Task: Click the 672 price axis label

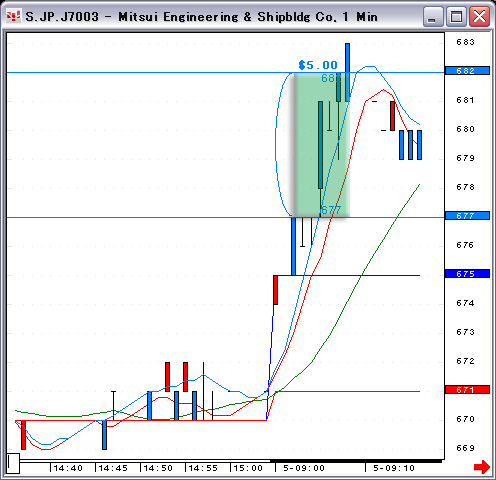Action: pyautogui.click(x=465, y=361)
